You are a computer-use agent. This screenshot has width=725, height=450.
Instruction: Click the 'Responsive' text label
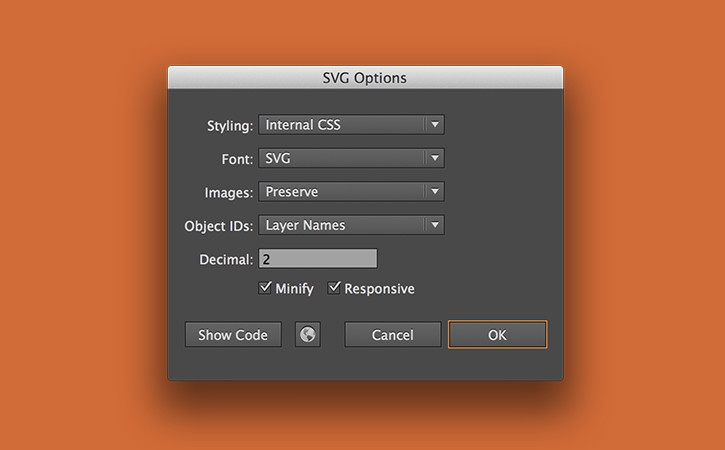[x=379, y=289]
